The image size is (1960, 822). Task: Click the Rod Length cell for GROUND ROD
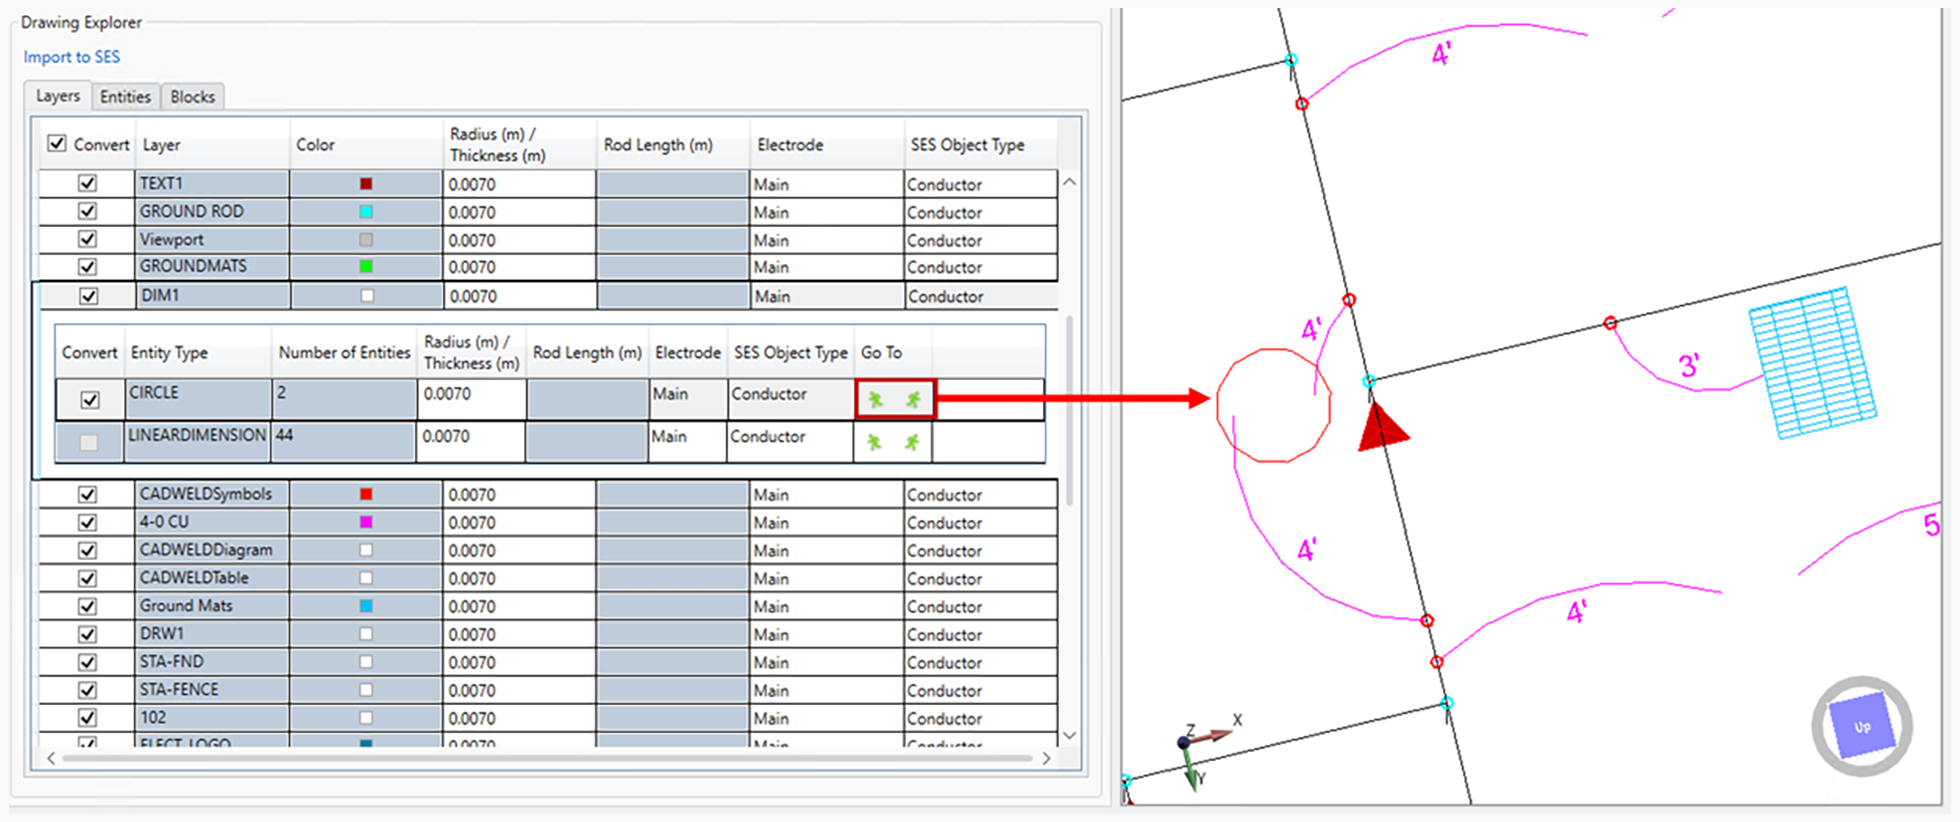(x=673, y=212)
